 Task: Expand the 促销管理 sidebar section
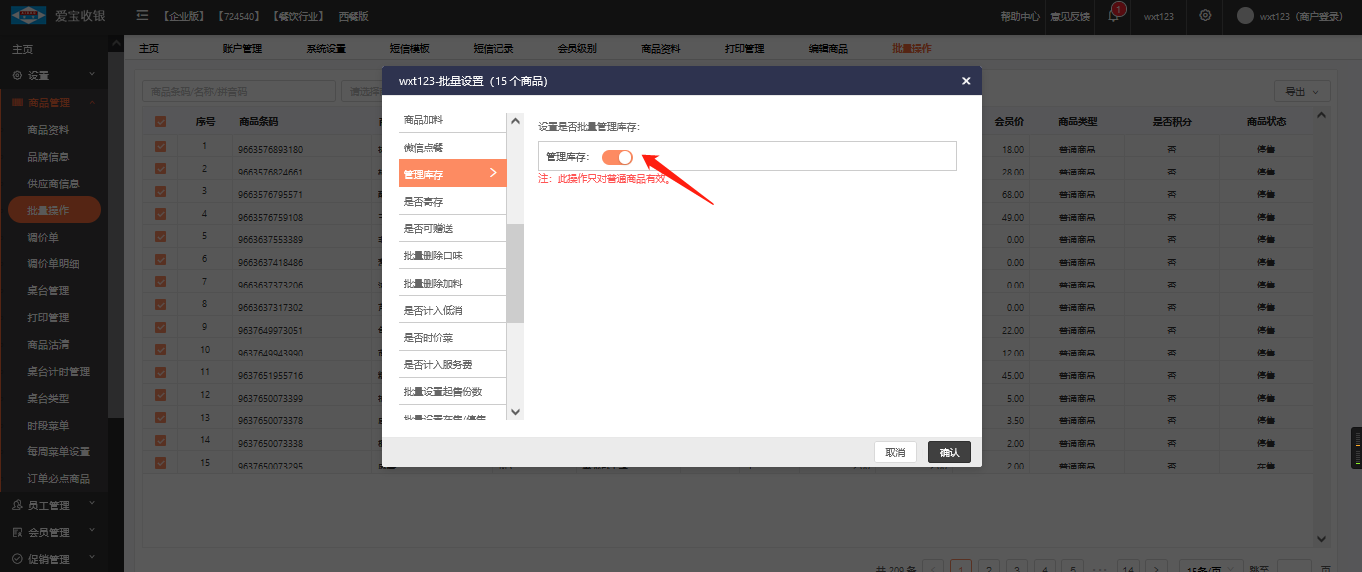92,558
